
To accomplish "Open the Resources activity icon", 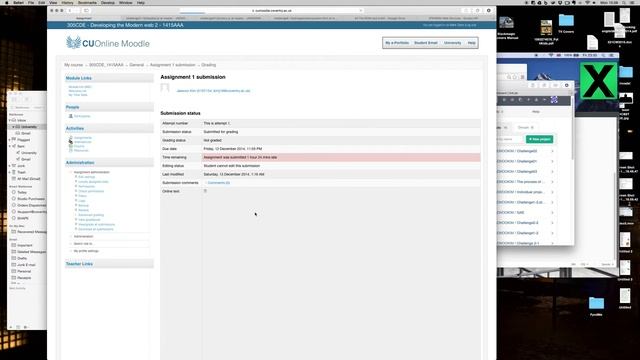I will click(x=71, y=151).
